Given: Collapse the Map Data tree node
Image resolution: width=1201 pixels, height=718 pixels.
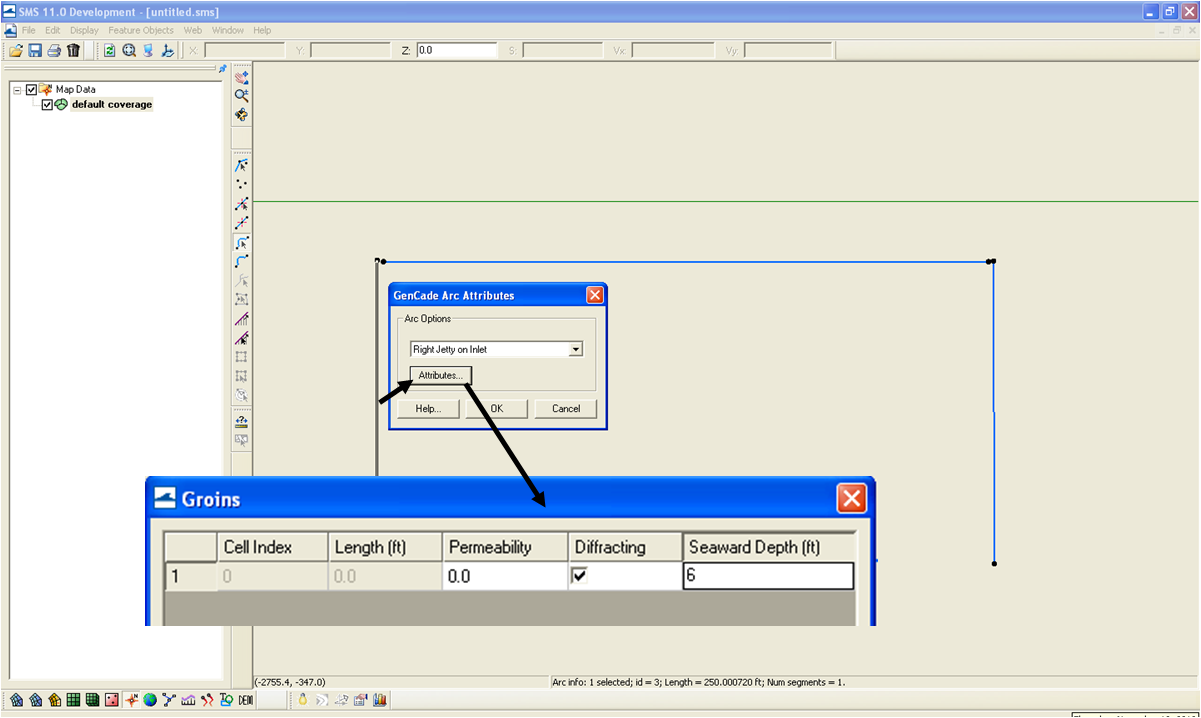Looking at the screenshot, I should pos(17,89).
